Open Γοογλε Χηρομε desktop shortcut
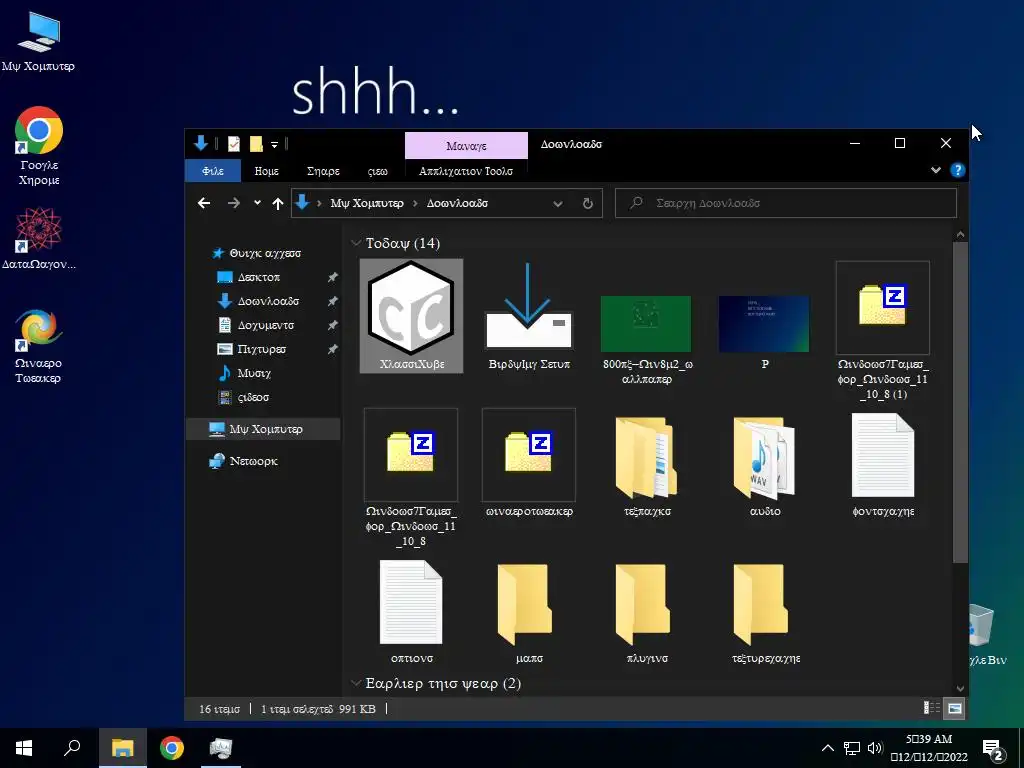1024x768 pixels. [x=39, y=146]
